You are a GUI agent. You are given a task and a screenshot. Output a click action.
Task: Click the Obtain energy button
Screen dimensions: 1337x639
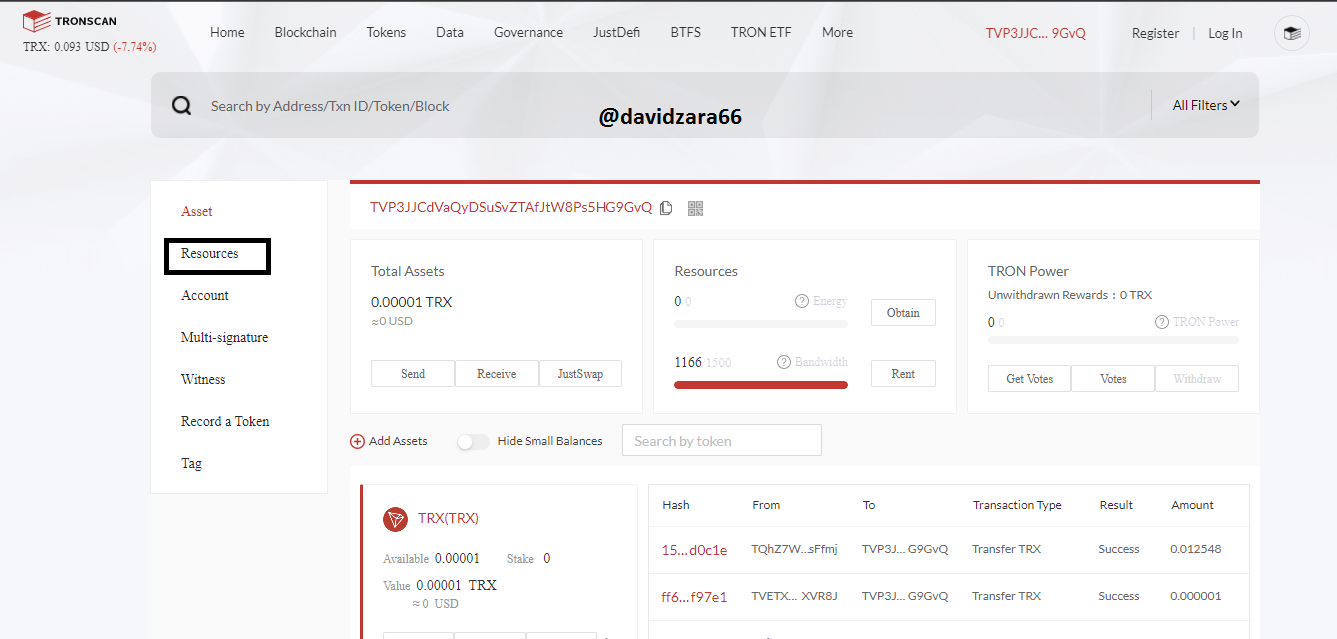pyautogui.click(x=903, y=312)
